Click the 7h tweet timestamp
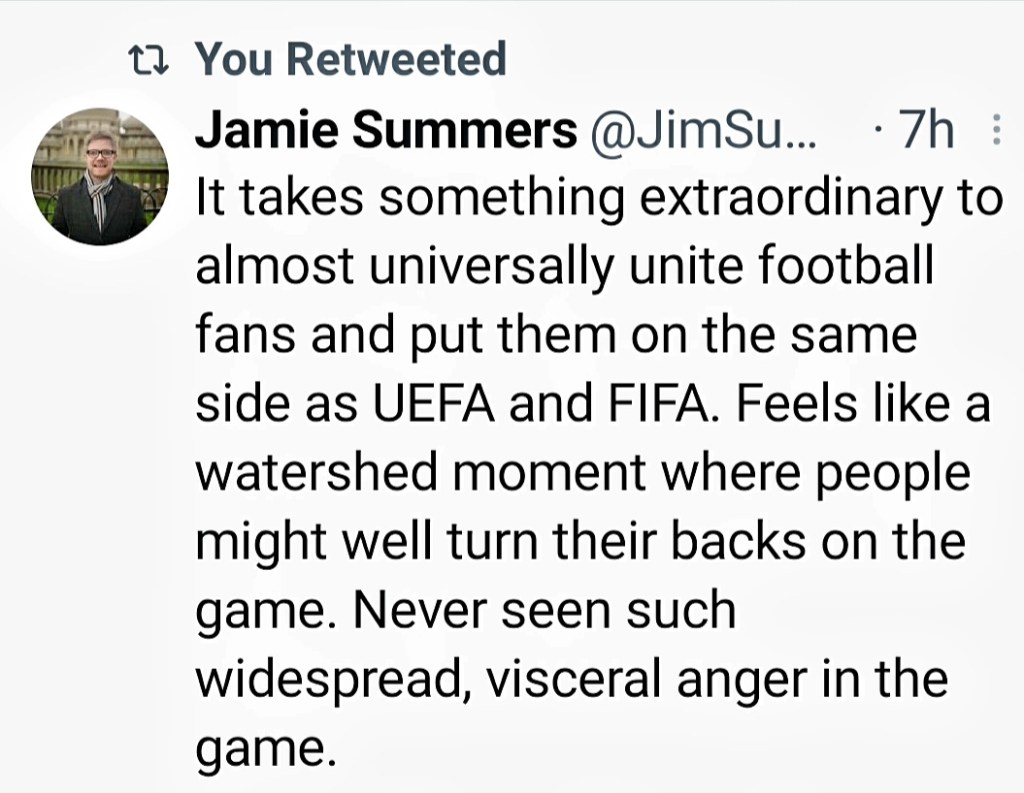1024x793 pixels. (924, 132)
